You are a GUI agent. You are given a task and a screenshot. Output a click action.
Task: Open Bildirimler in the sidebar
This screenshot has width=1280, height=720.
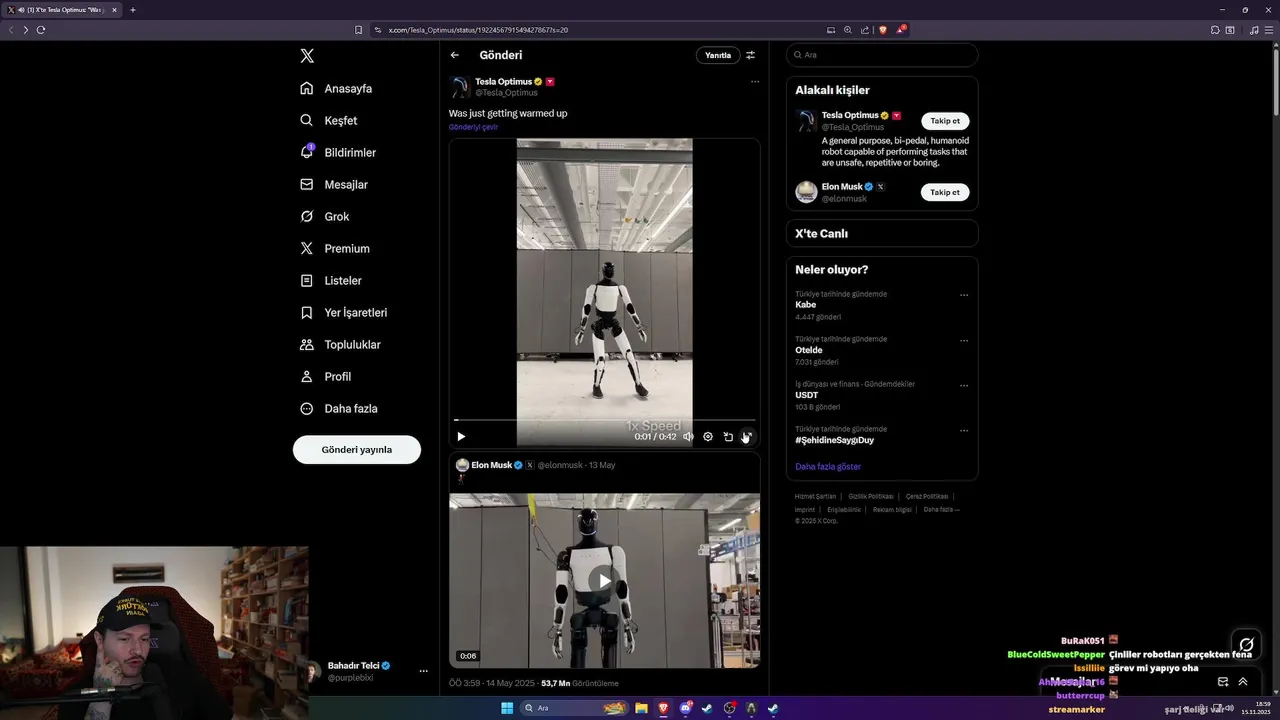(338, 152)
